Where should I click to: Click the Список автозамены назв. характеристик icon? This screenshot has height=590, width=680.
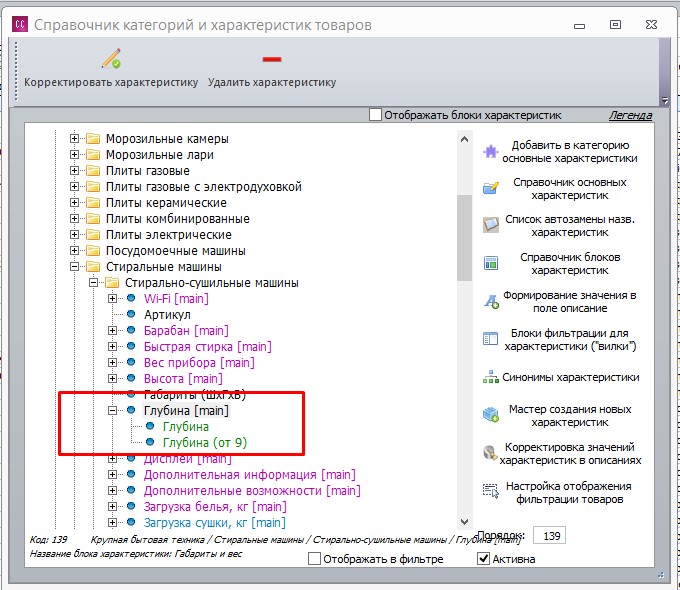click(490, 225)
